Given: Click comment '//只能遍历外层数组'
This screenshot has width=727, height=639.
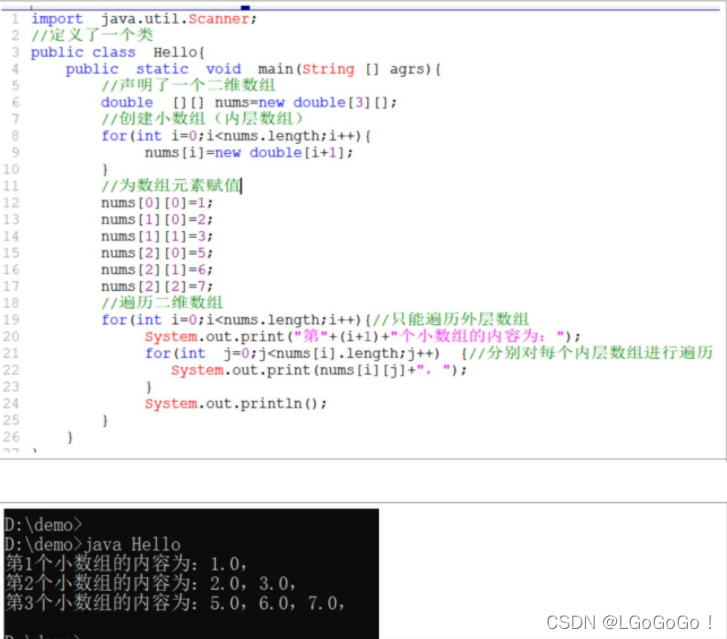Looking at the screenshot, I should point(451,319).
